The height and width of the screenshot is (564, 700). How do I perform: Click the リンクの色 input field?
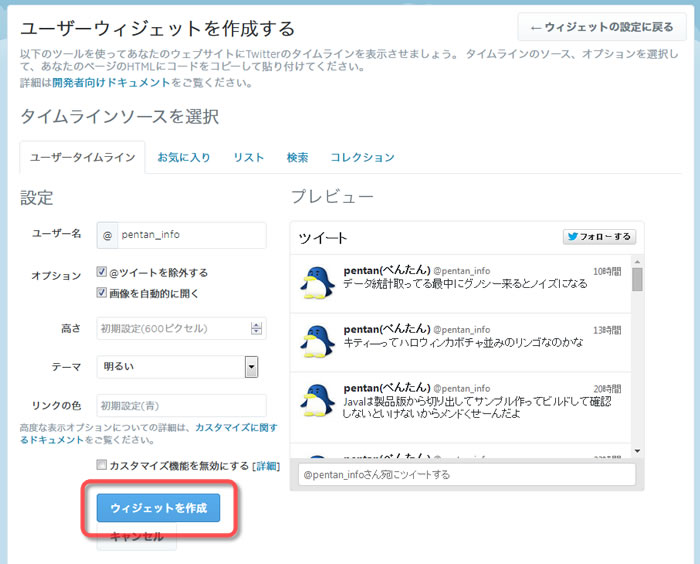pyautogui.click(x=181, y=405)
